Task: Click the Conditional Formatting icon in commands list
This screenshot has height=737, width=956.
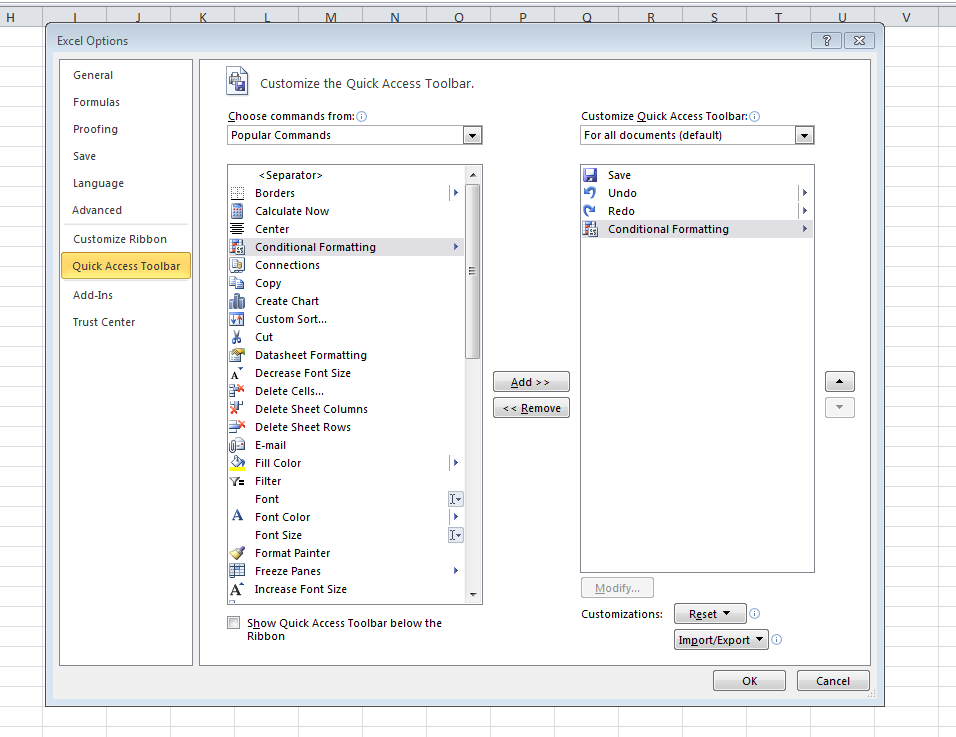Action: [x=237, y=247]
